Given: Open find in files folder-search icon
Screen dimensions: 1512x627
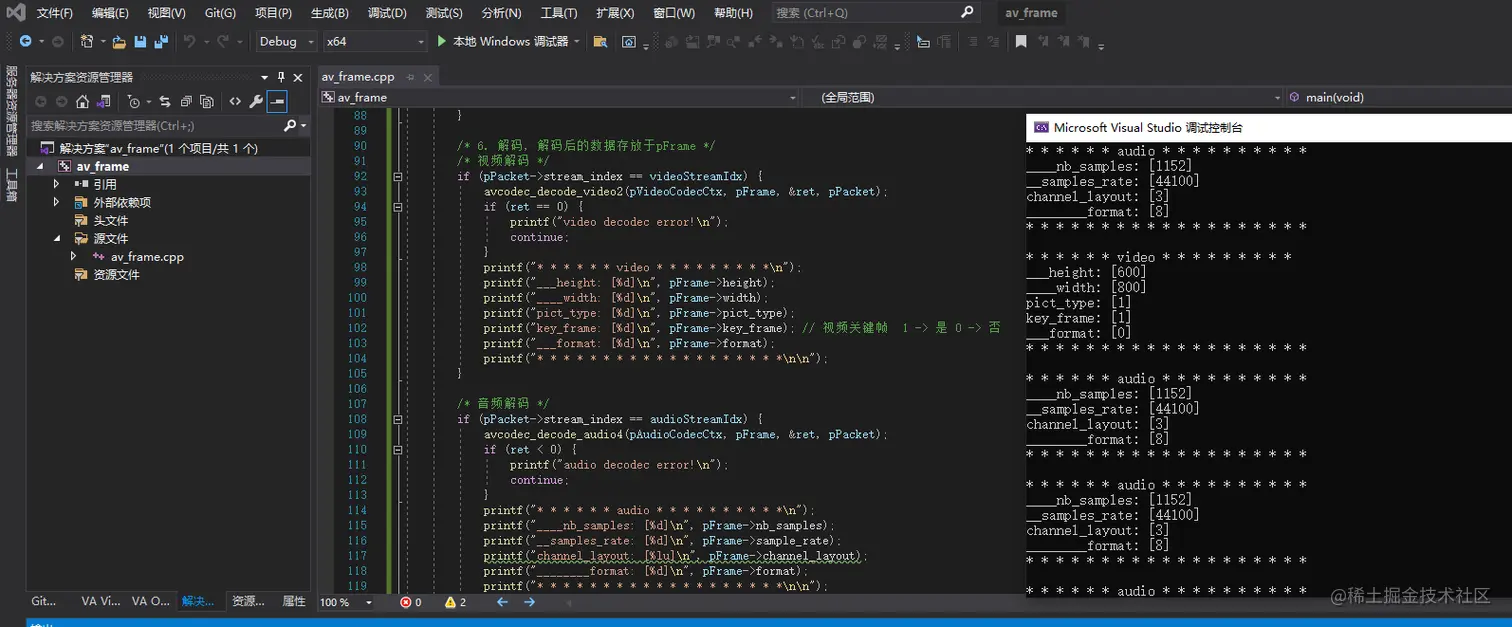Looking at the screenshot, I should (x=600, y=42).
